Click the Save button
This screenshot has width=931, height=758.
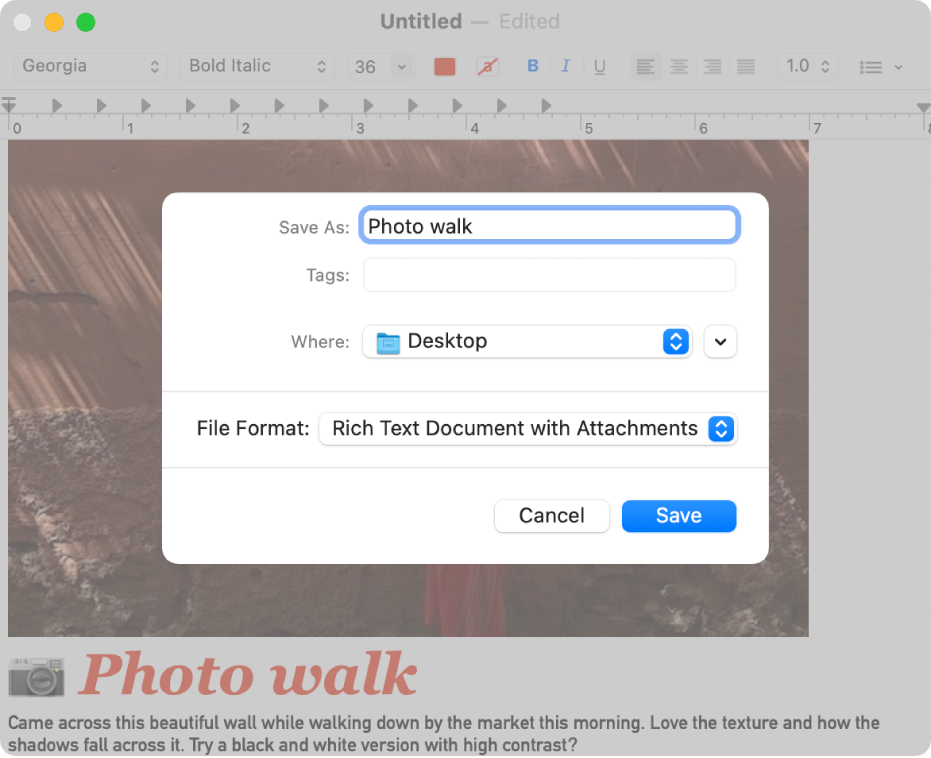[x=679, y=516]
